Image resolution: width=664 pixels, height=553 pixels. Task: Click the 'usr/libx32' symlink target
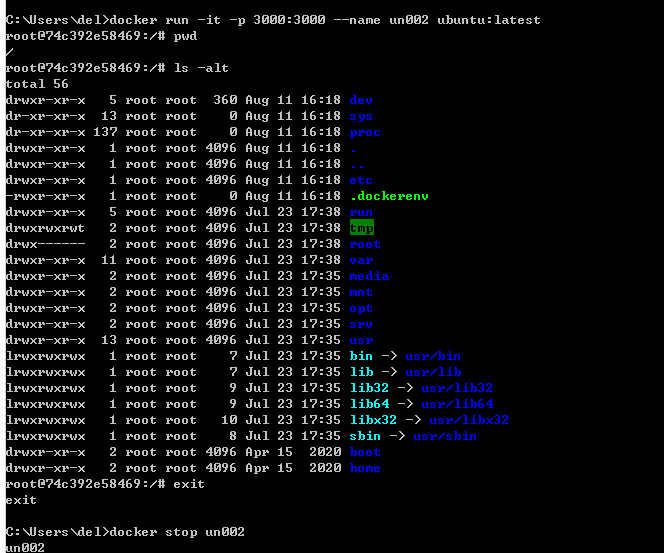coord(469,420)
